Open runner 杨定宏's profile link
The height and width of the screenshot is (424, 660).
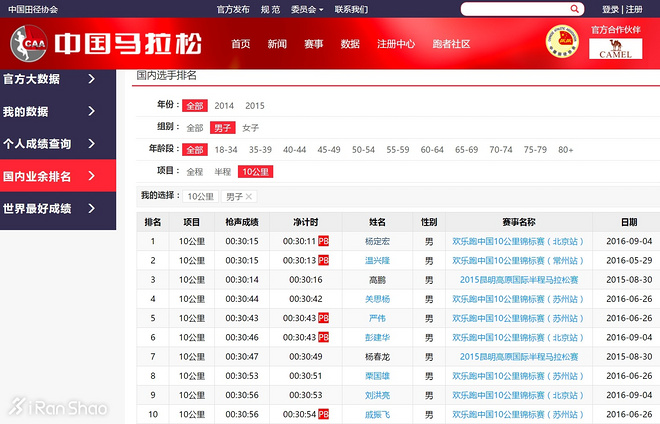coord(377,241)
